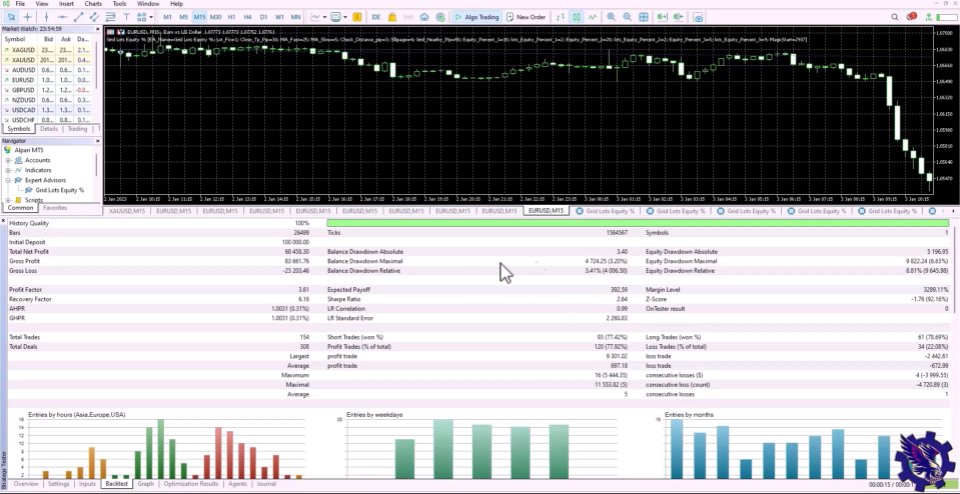960x494 pixels.
Task: Open the Tools menu
Action: click(119, 4)
